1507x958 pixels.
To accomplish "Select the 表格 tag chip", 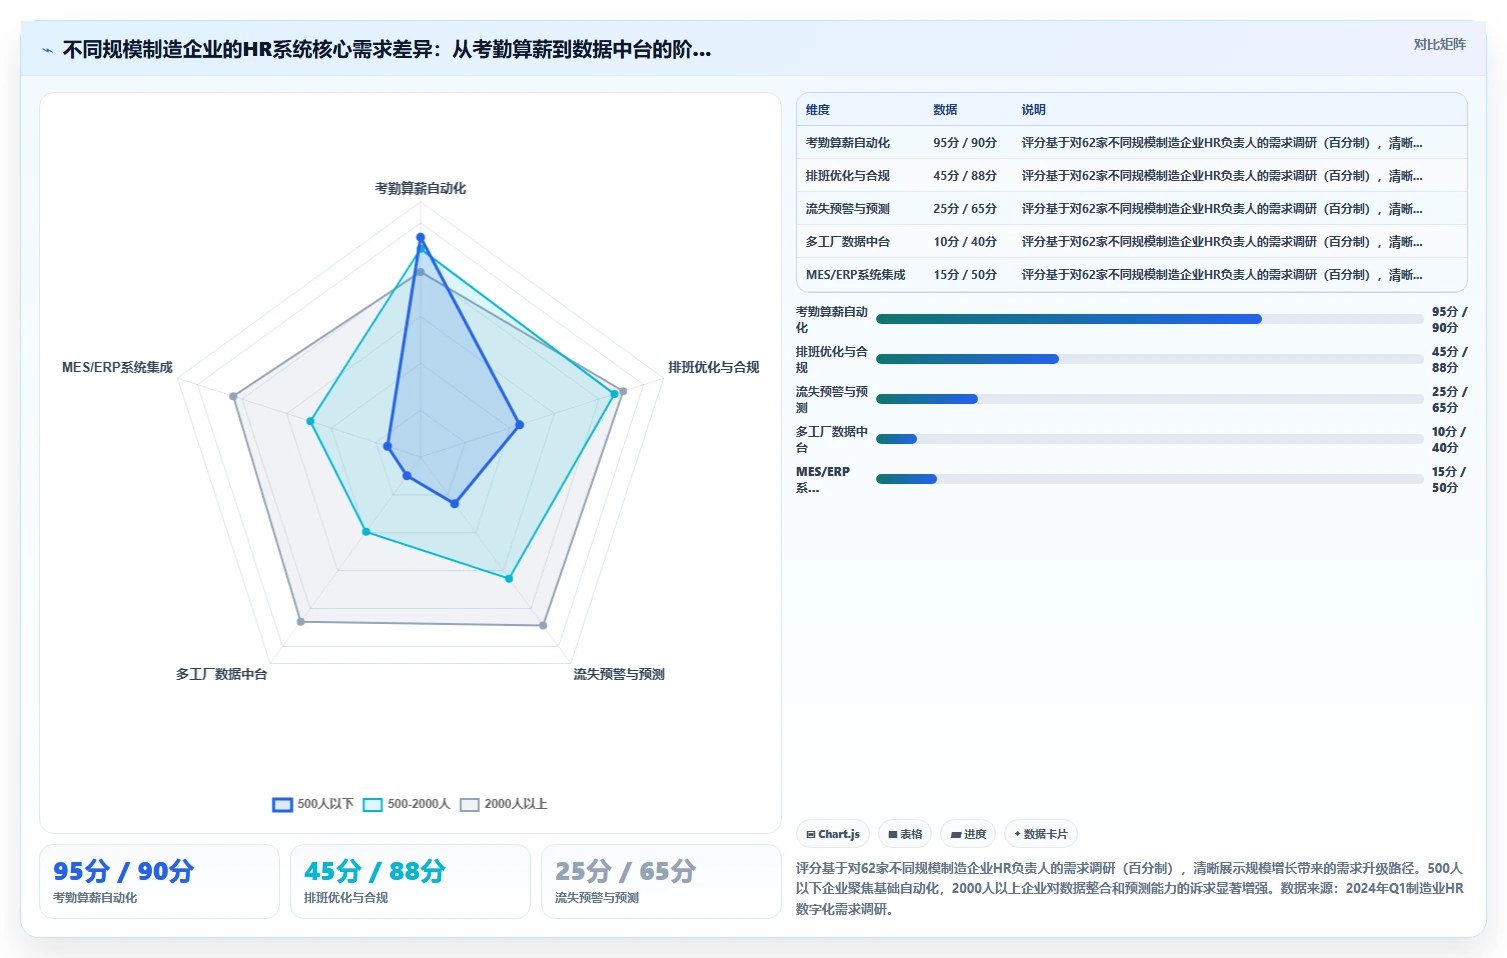I will tap(905, 834).
